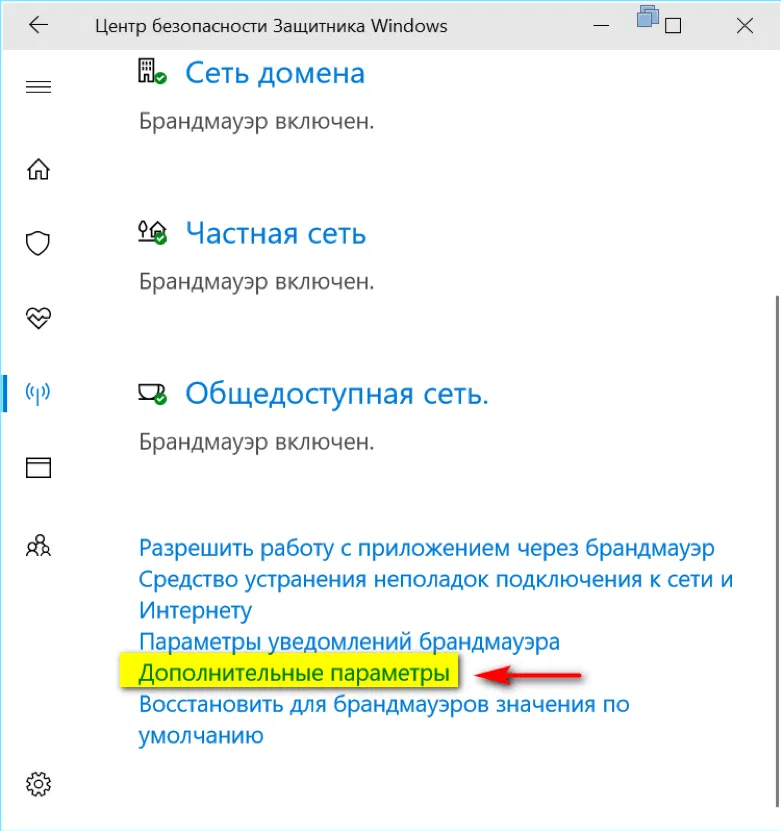The image size is (781, 831).
Task: Go back with the arrow button
Action: coord(38,25)
